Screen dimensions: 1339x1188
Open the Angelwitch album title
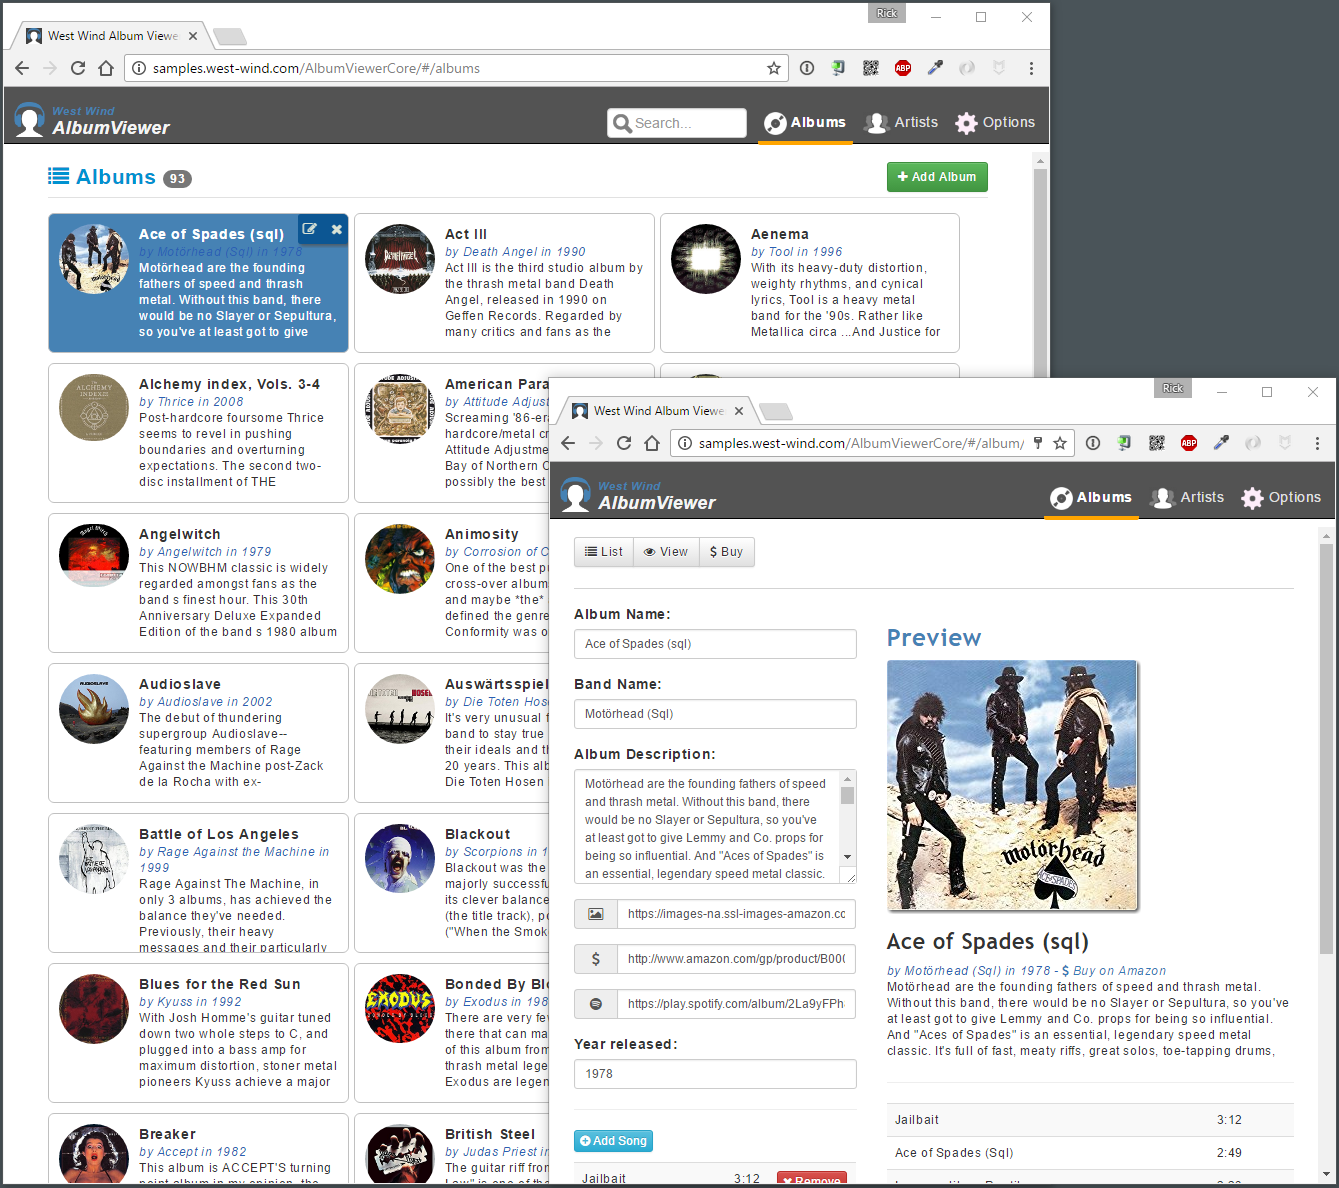(180, 534)
